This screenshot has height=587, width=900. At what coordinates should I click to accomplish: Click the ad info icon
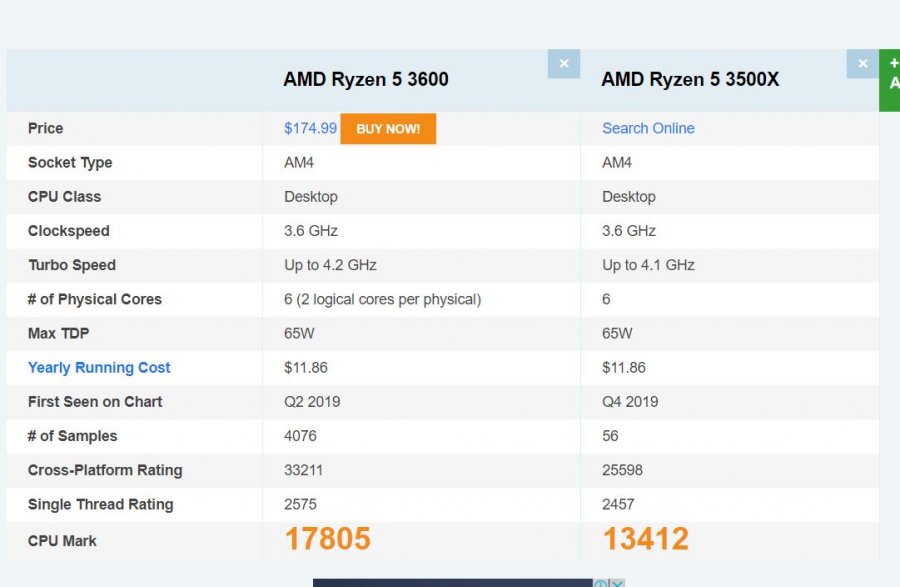pos(602,583)
